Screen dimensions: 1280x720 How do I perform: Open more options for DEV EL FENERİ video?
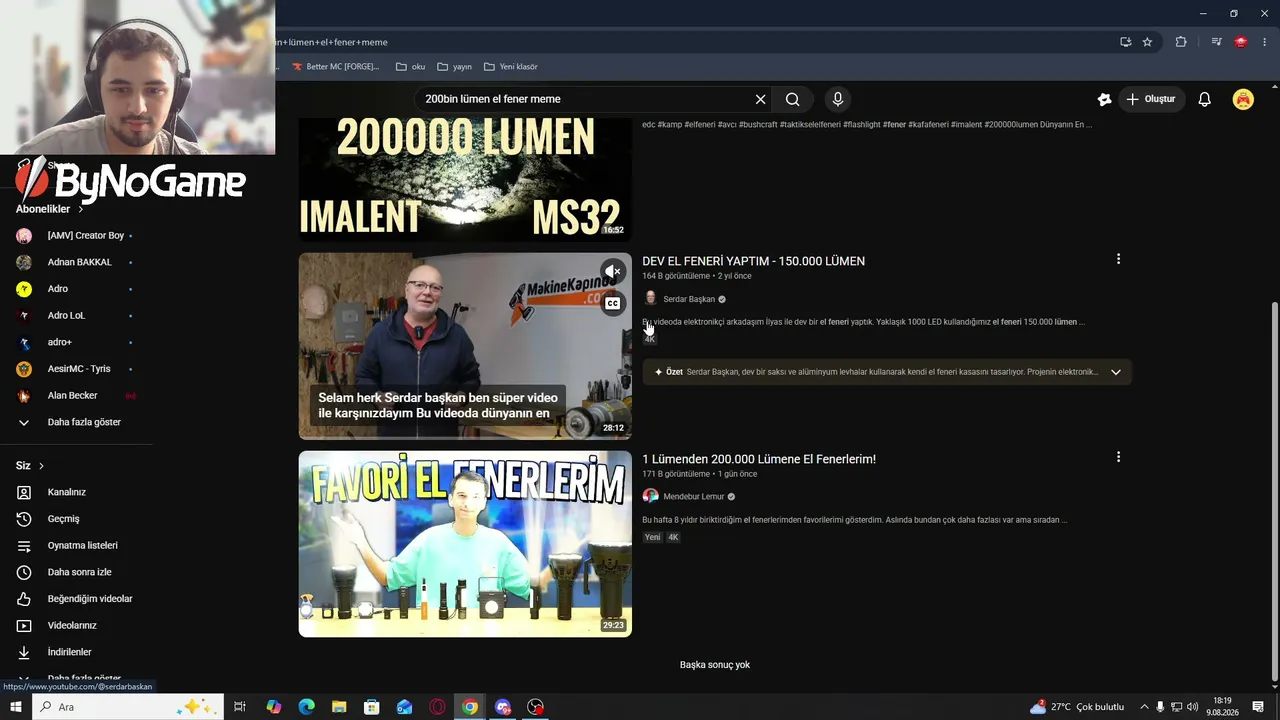[x=1118, y=259]
